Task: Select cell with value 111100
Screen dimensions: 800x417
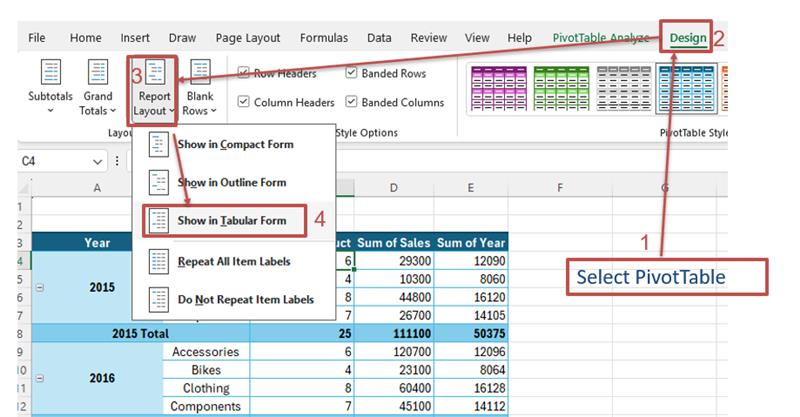Action: [x=393, y=333]
